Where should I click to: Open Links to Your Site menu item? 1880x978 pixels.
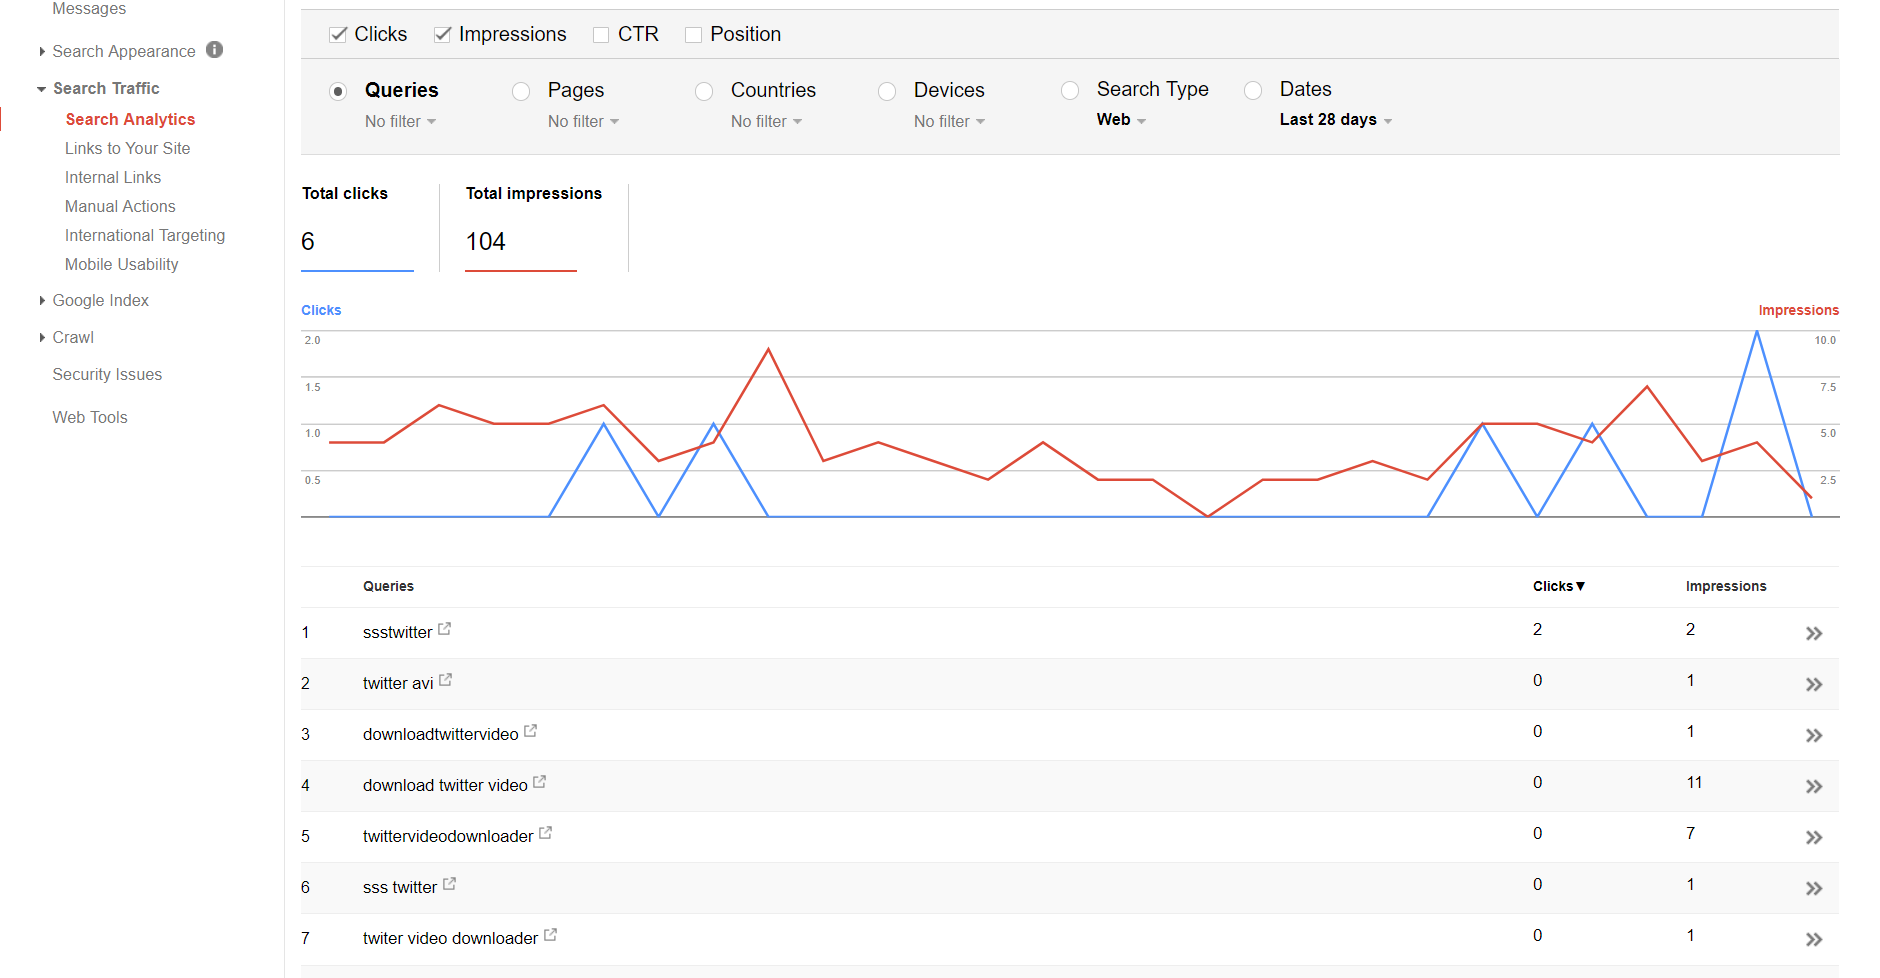point(127,149)
